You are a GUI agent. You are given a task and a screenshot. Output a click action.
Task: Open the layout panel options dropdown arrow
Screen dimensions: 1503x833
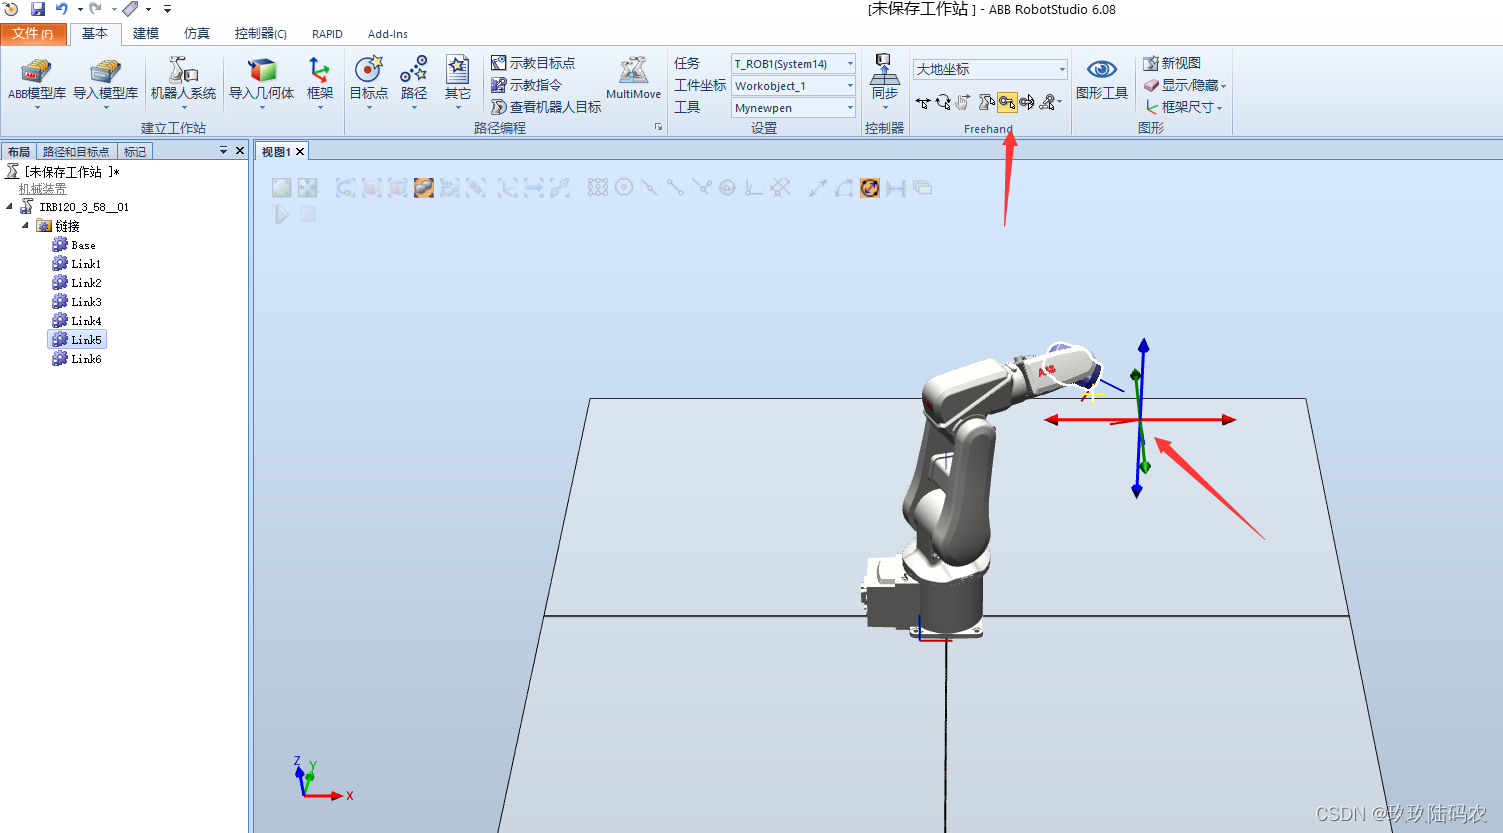(x=223, y=150)
